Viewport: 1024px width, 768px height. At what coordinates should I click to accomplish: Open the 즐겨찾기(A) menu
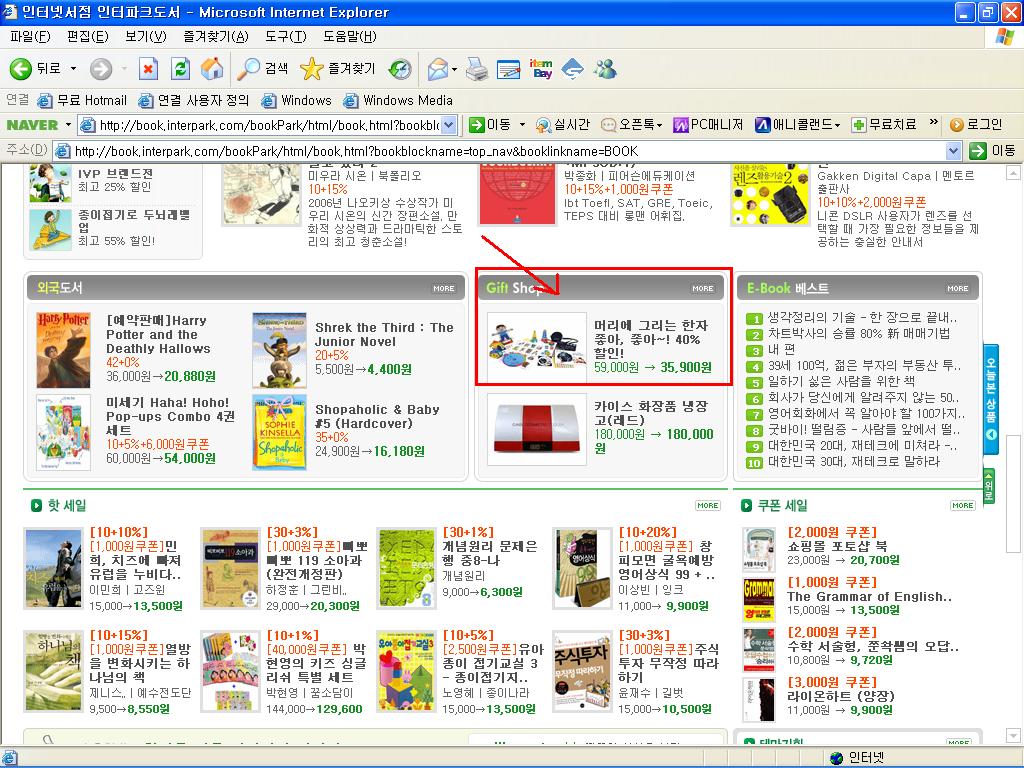click(216, 37)
